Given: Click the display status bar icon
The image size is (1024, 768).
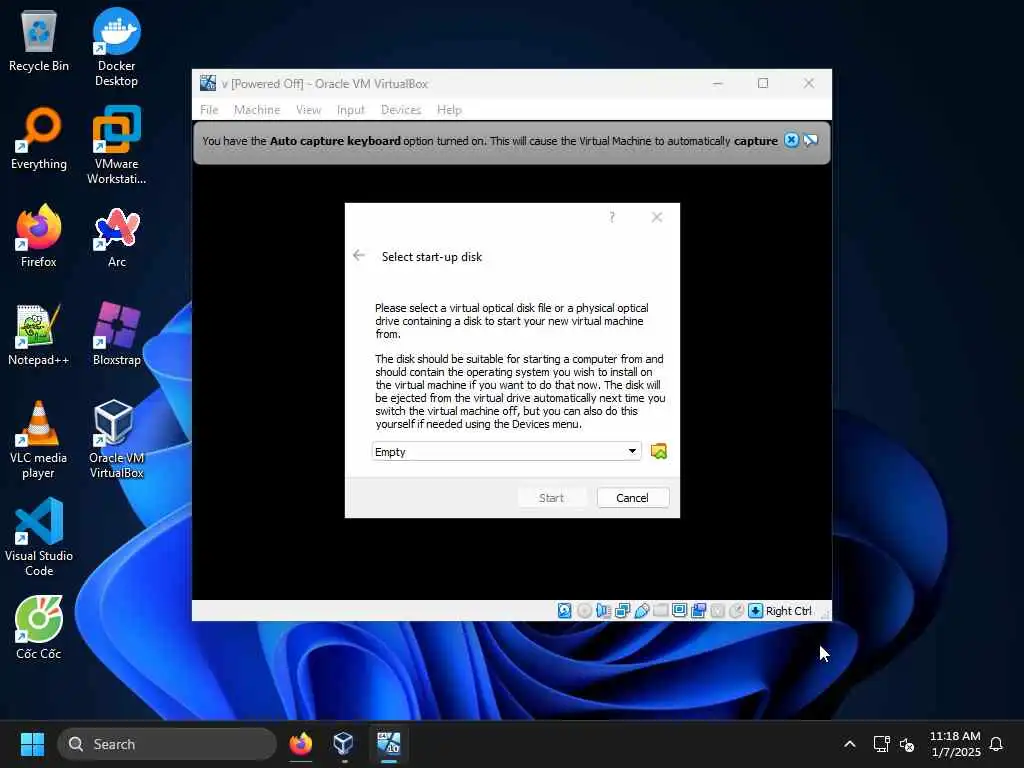Looking at the screenshot, I should click(x=679, y=611).
